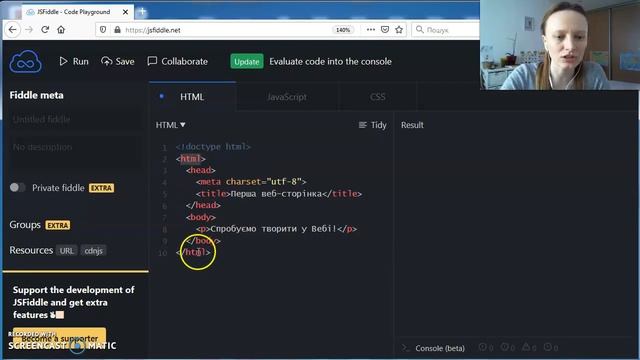Save page to Pocket
Image resolution: width=640 pixels, height=360 pixels.
point(385,30)
